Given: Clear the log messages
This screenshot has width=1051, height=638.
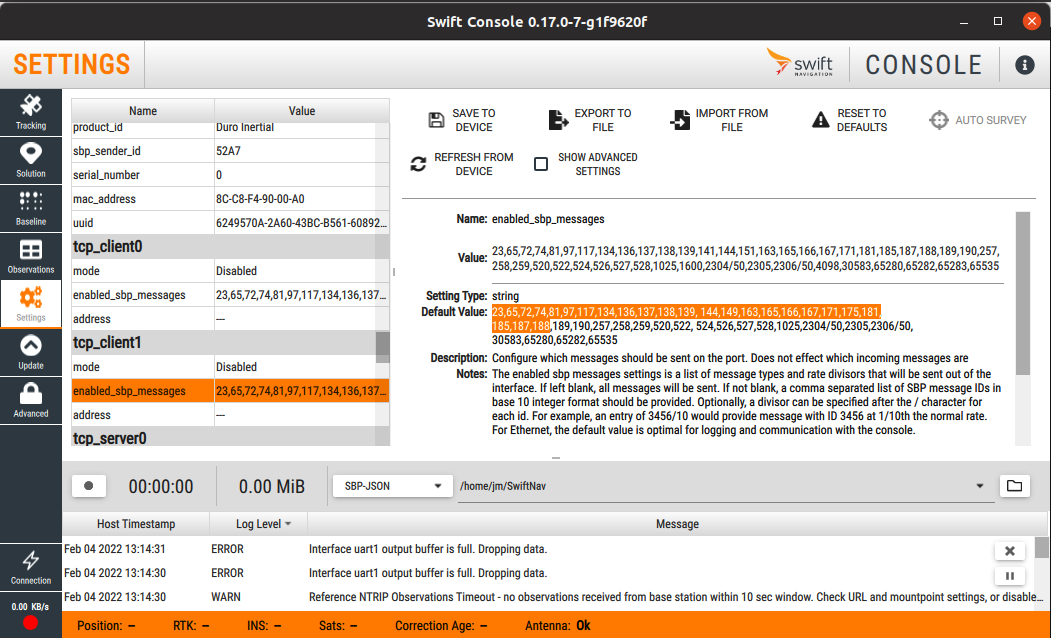Looking at the screenshot, I should [1009, 552].
